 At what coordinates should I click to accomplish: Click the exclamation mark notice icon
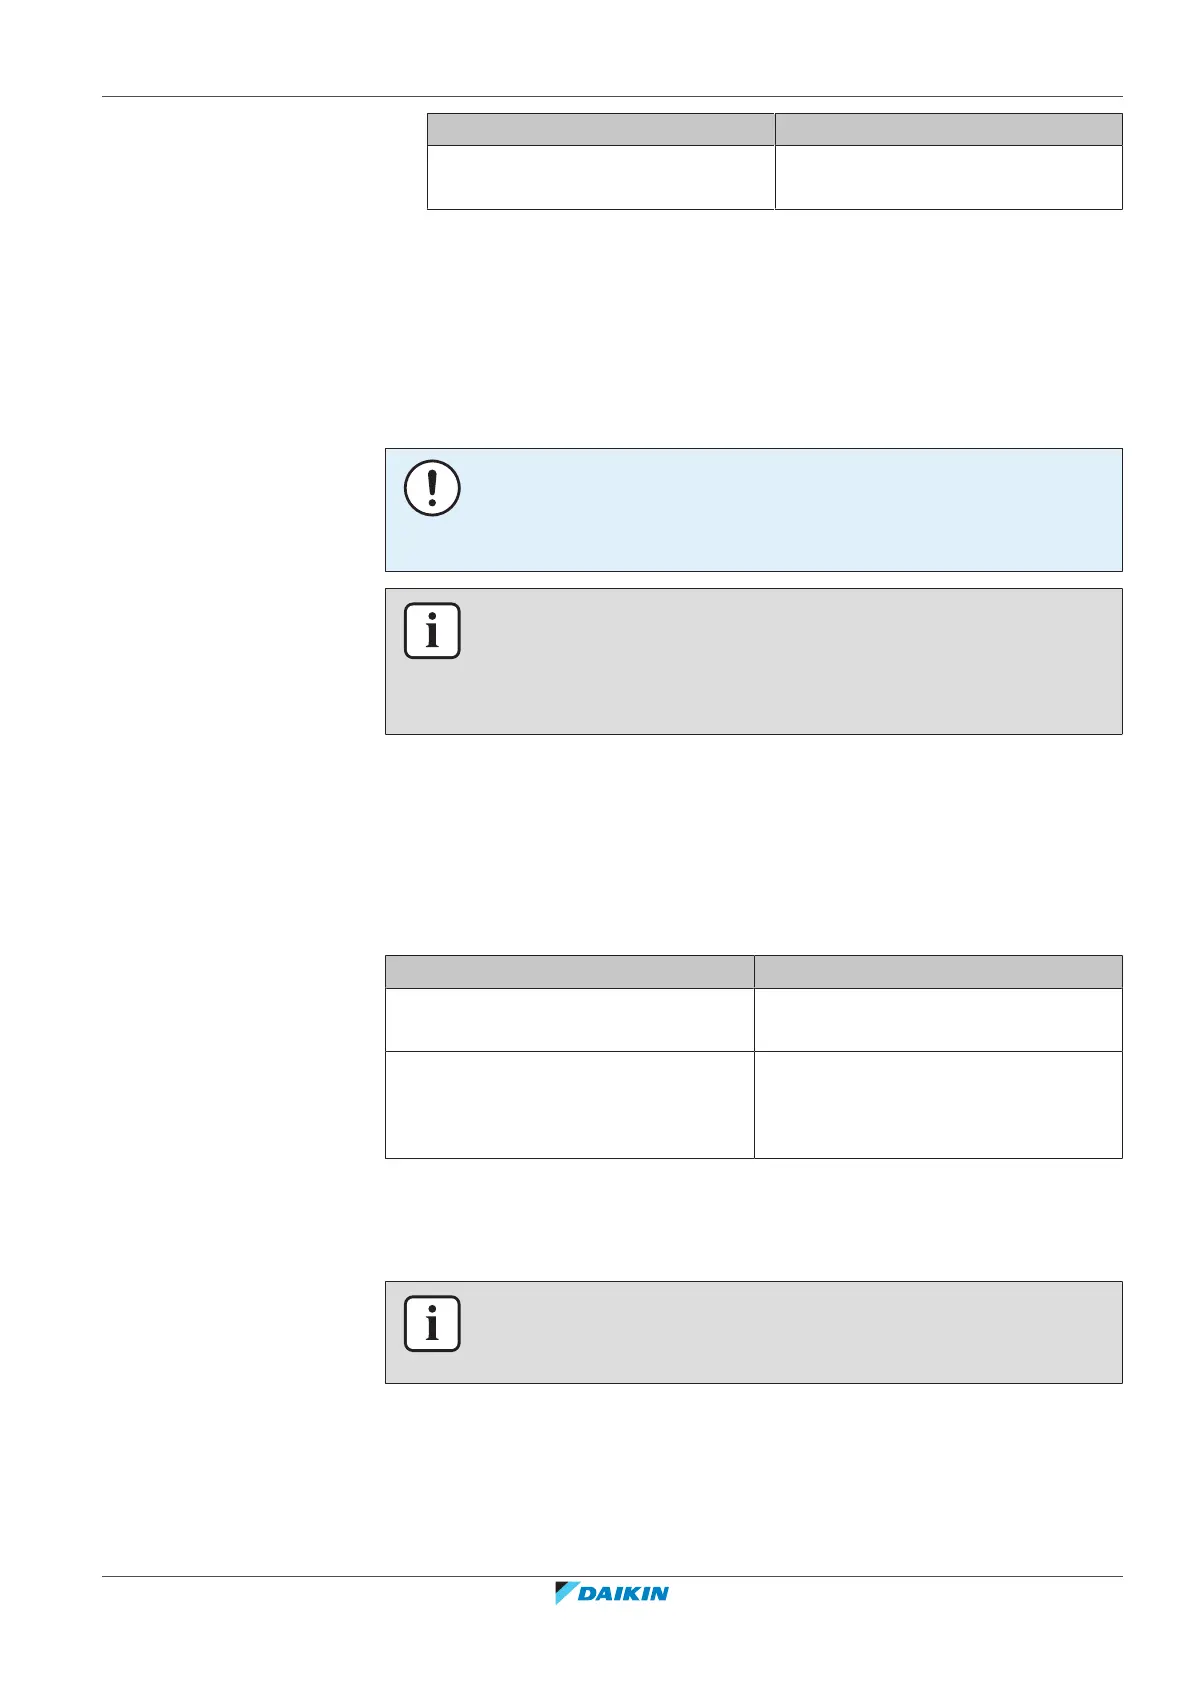[x=432, y=489]
